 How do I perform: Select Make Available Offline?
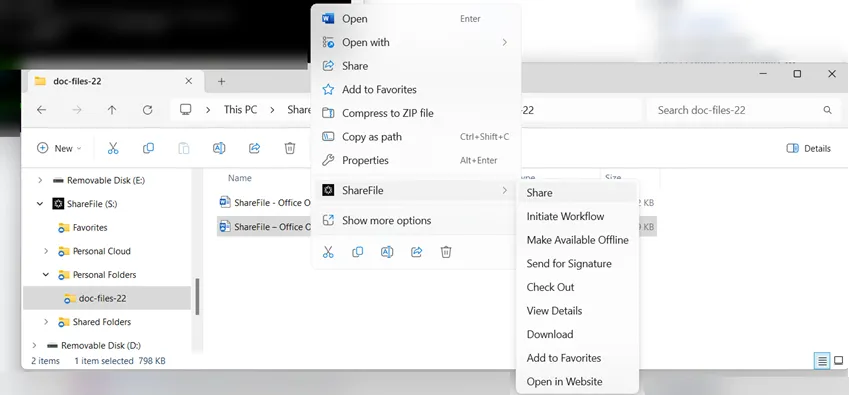click(577, 240)
